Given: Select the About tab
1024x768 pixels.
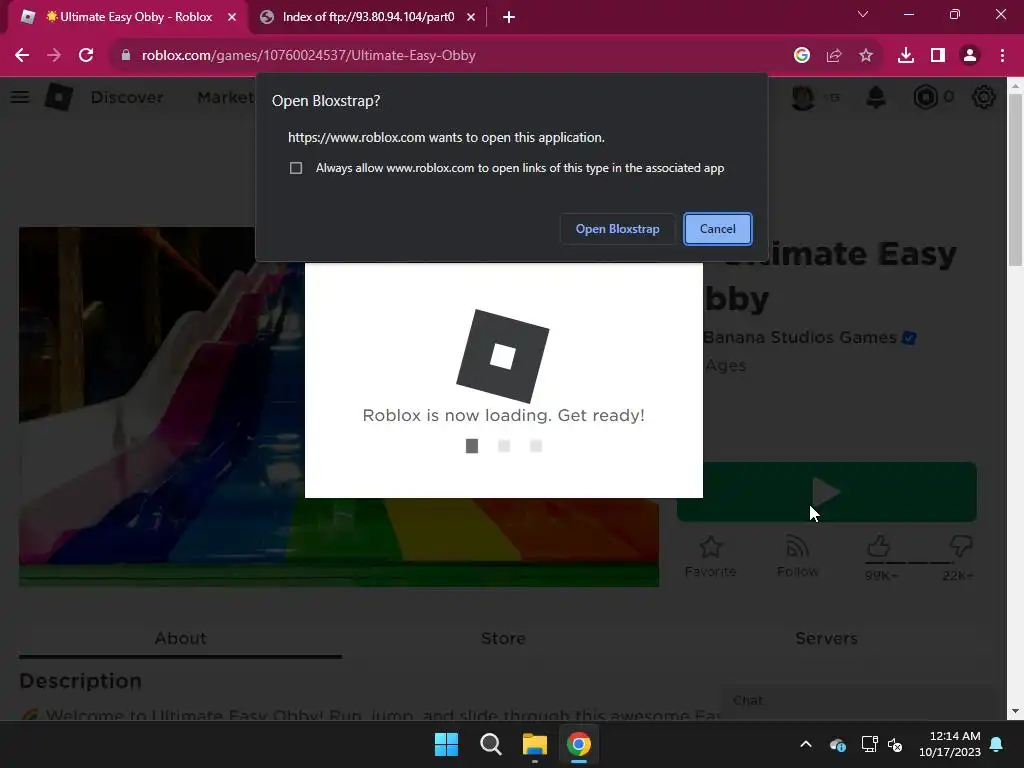Looking at the screenshot, I should (180, 639).
